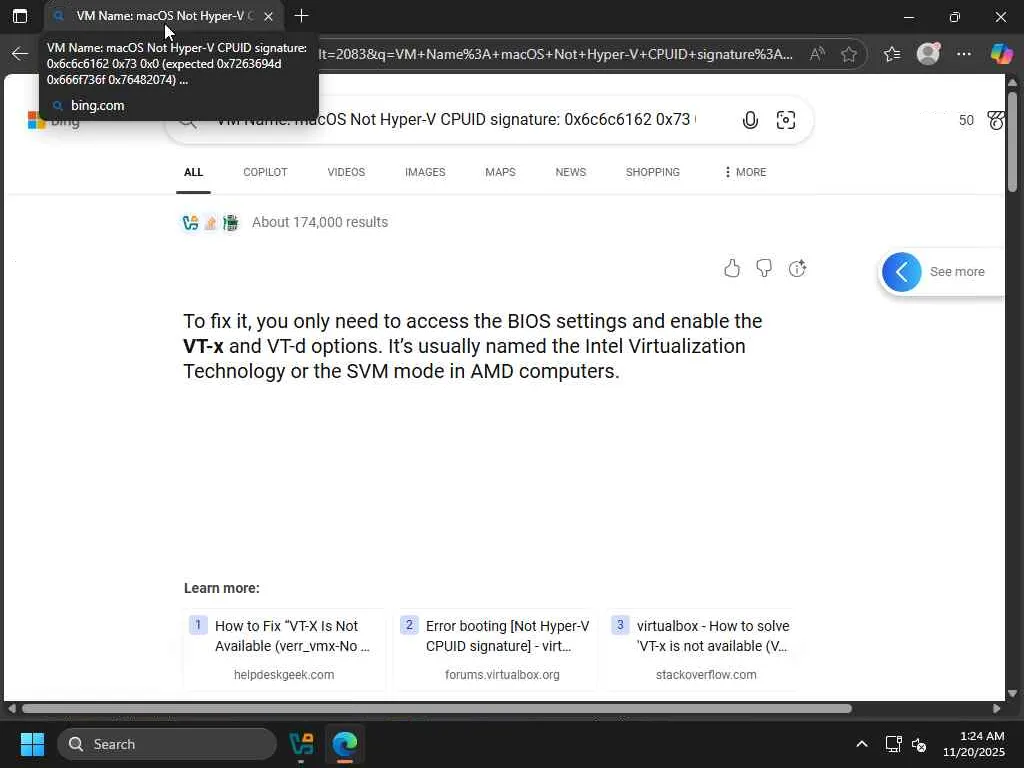
Task: Click the first source site icon by results
Action: [190, 223]
